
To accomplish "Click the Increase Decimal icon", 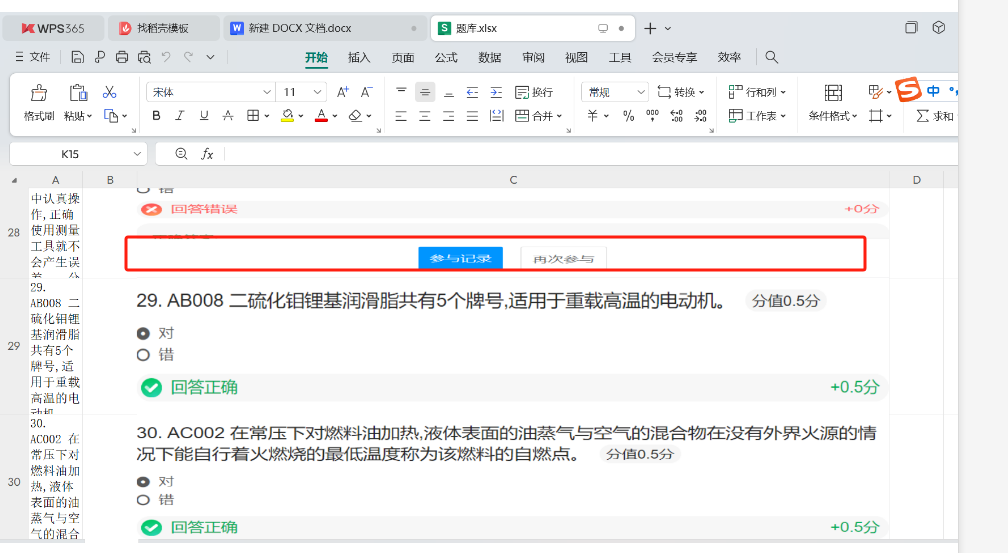I will [676, 116].
